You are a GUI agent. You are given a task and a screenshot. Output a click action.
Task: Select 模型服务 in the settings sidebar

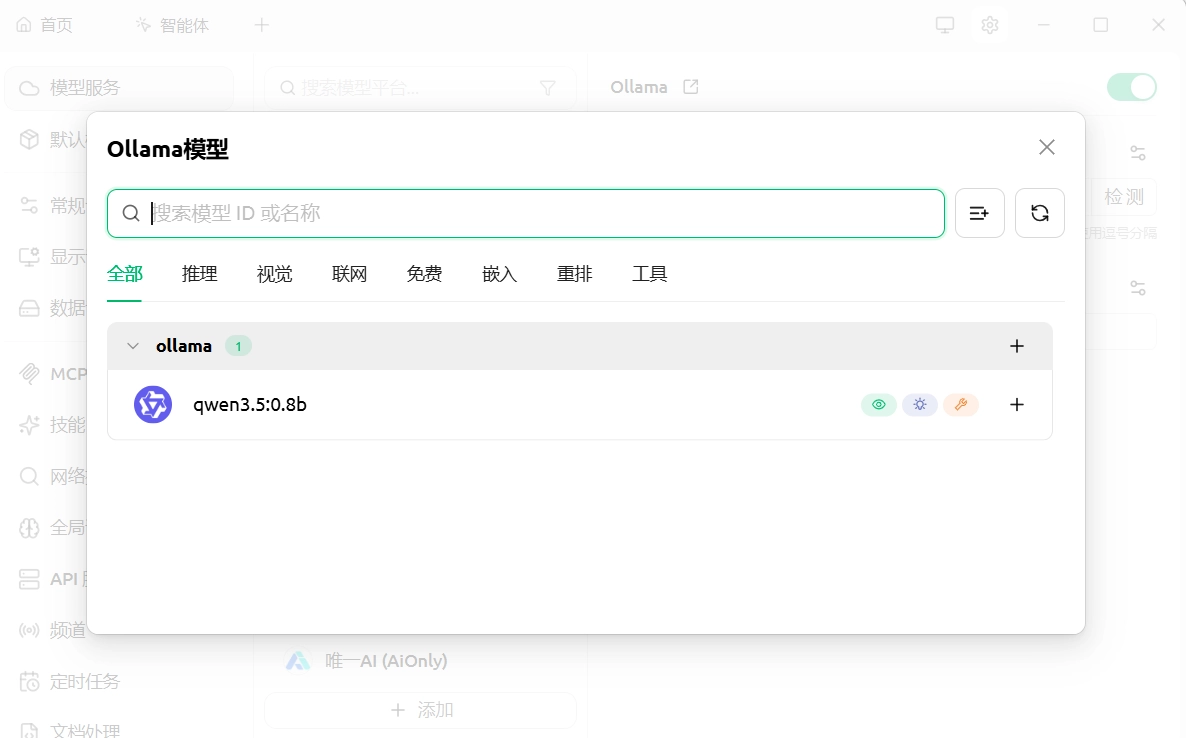point(119,88)
